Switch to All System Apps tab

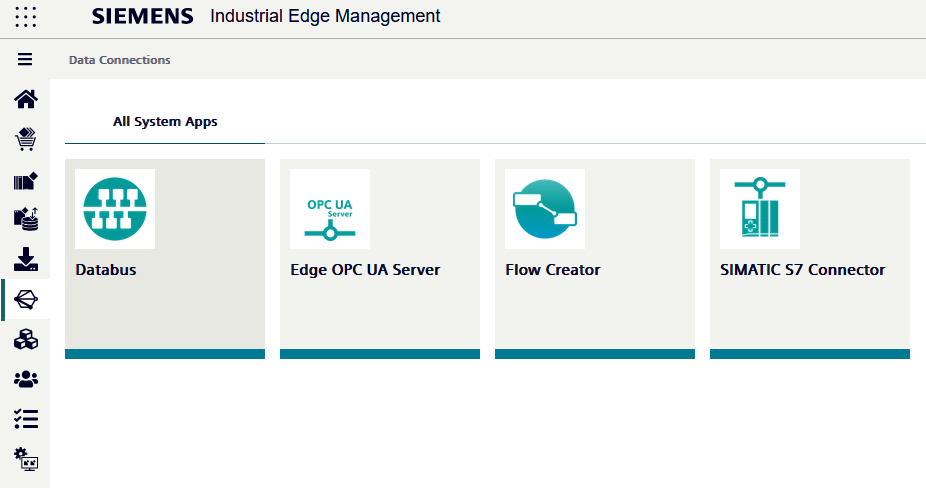165,122
